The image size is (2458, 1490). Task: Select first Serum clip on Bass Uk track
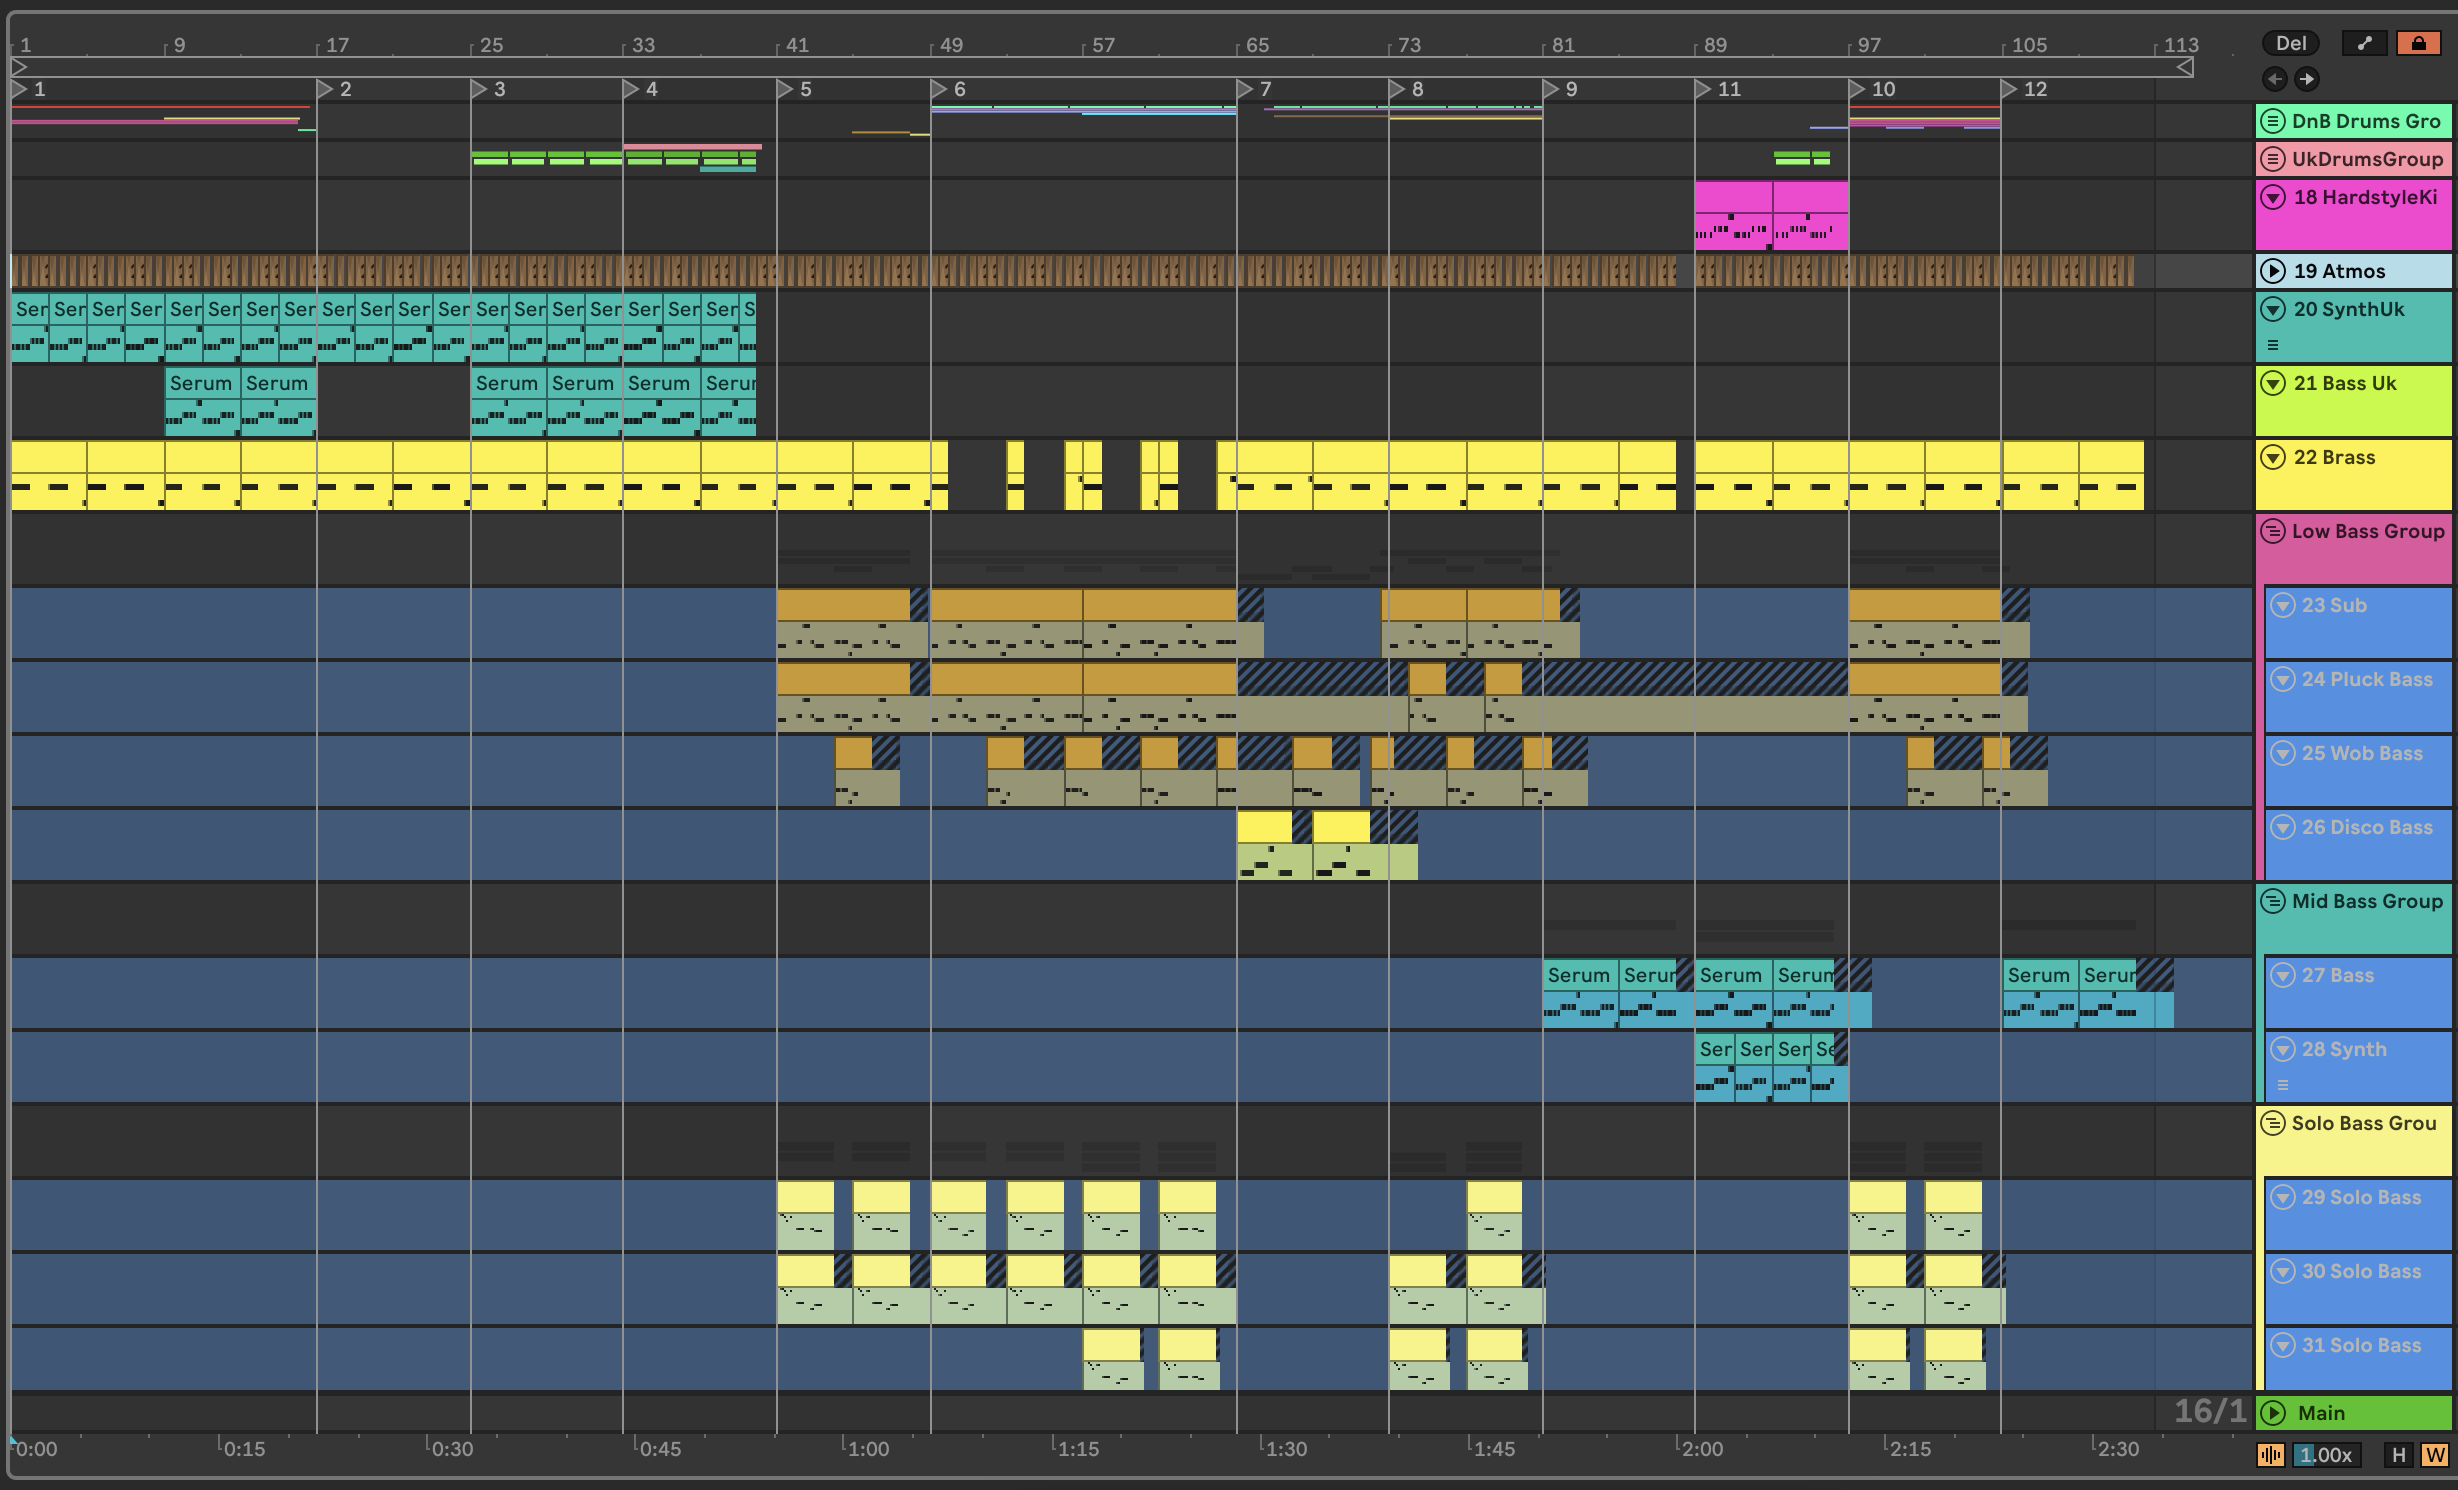coord(203,401)
